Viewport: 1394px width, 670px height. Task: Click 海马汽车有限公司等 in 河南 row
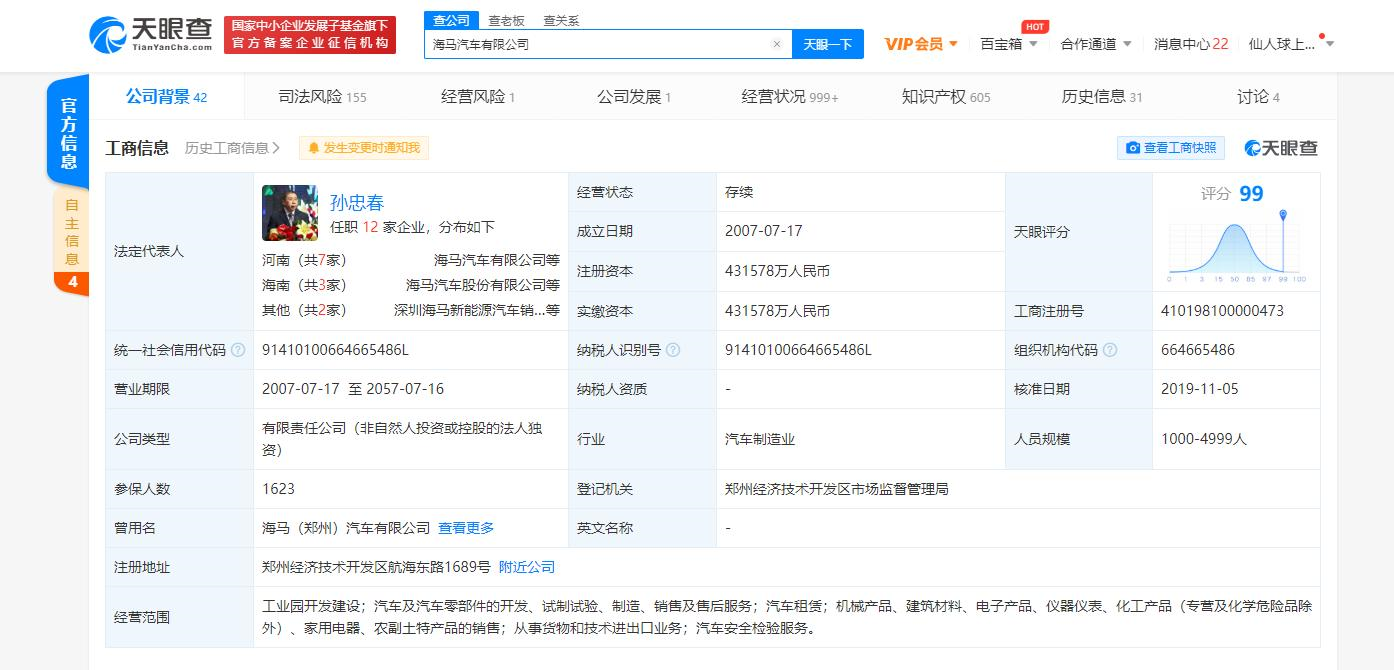497,260
